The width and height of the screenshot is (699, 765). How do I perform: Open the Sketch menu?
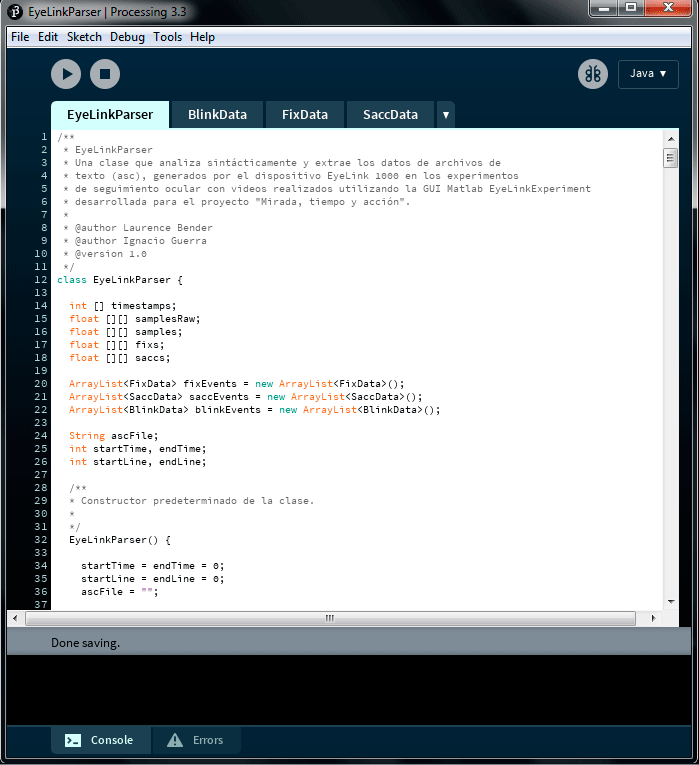click(x=84, y=37)
